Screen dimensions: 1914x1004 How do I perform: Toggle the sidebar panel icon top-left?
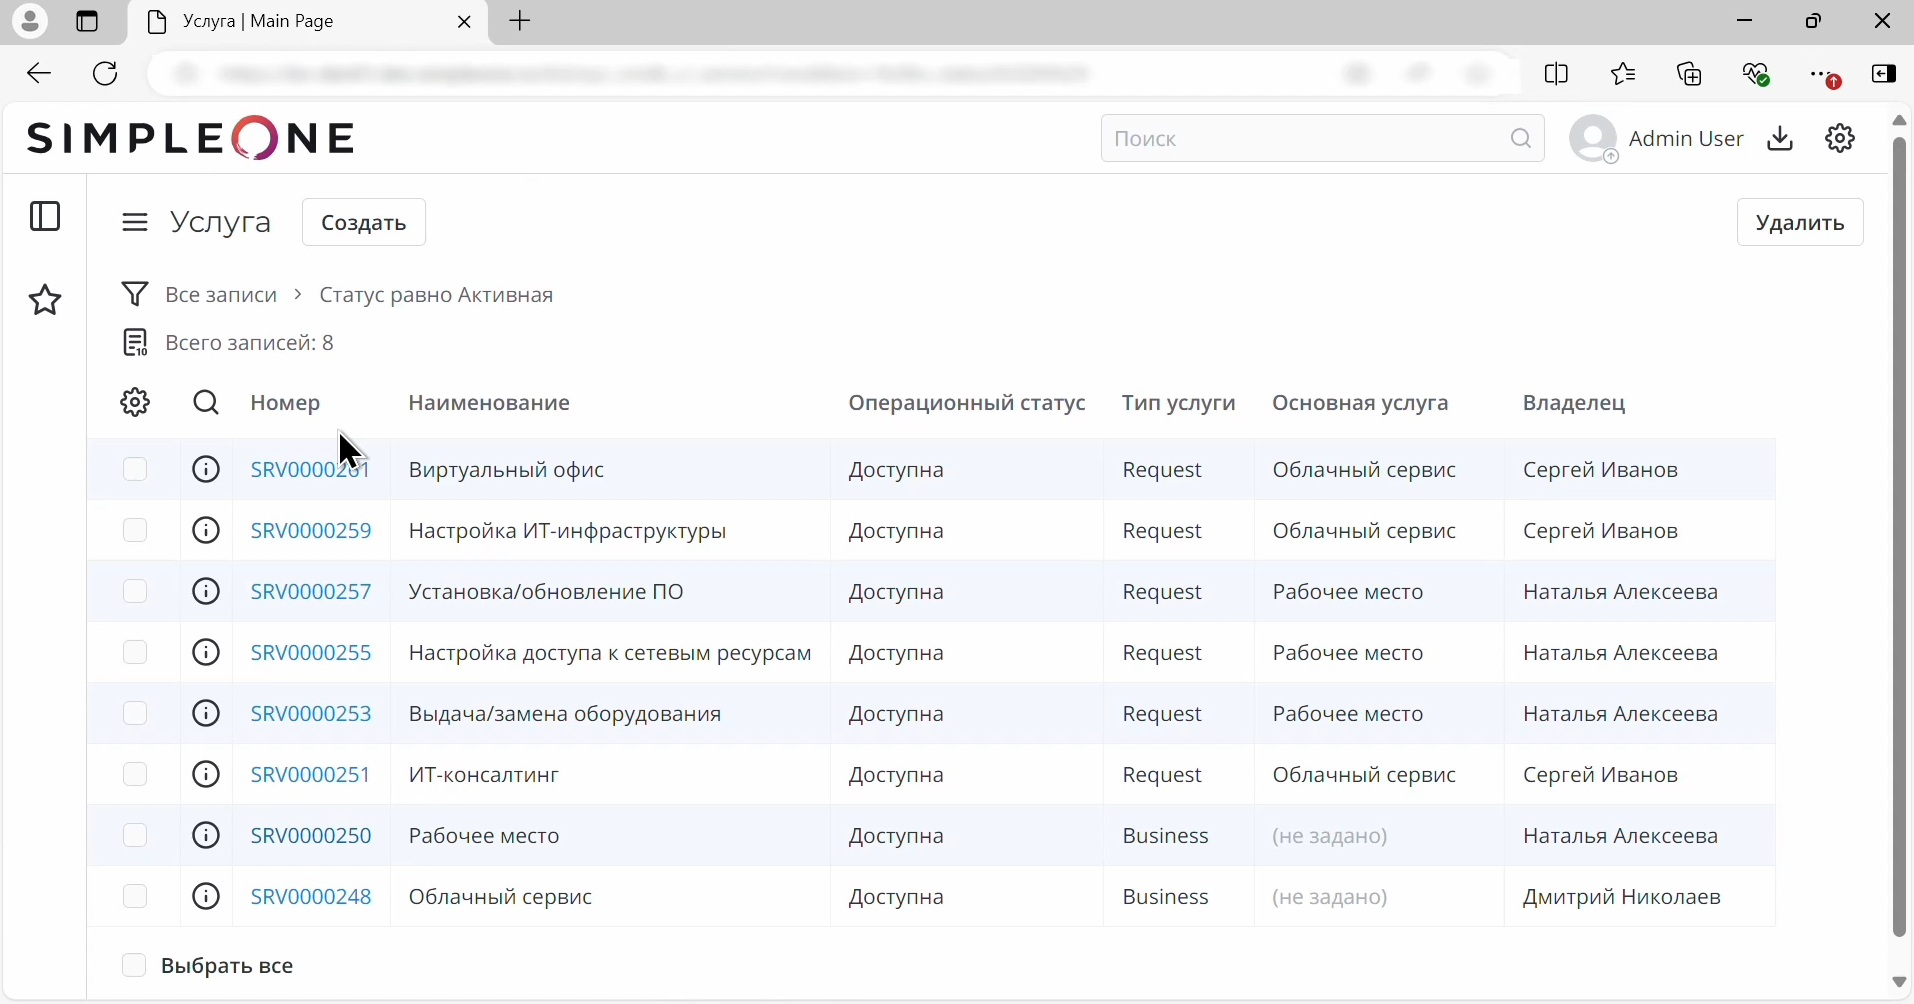[x=46, y=216]
